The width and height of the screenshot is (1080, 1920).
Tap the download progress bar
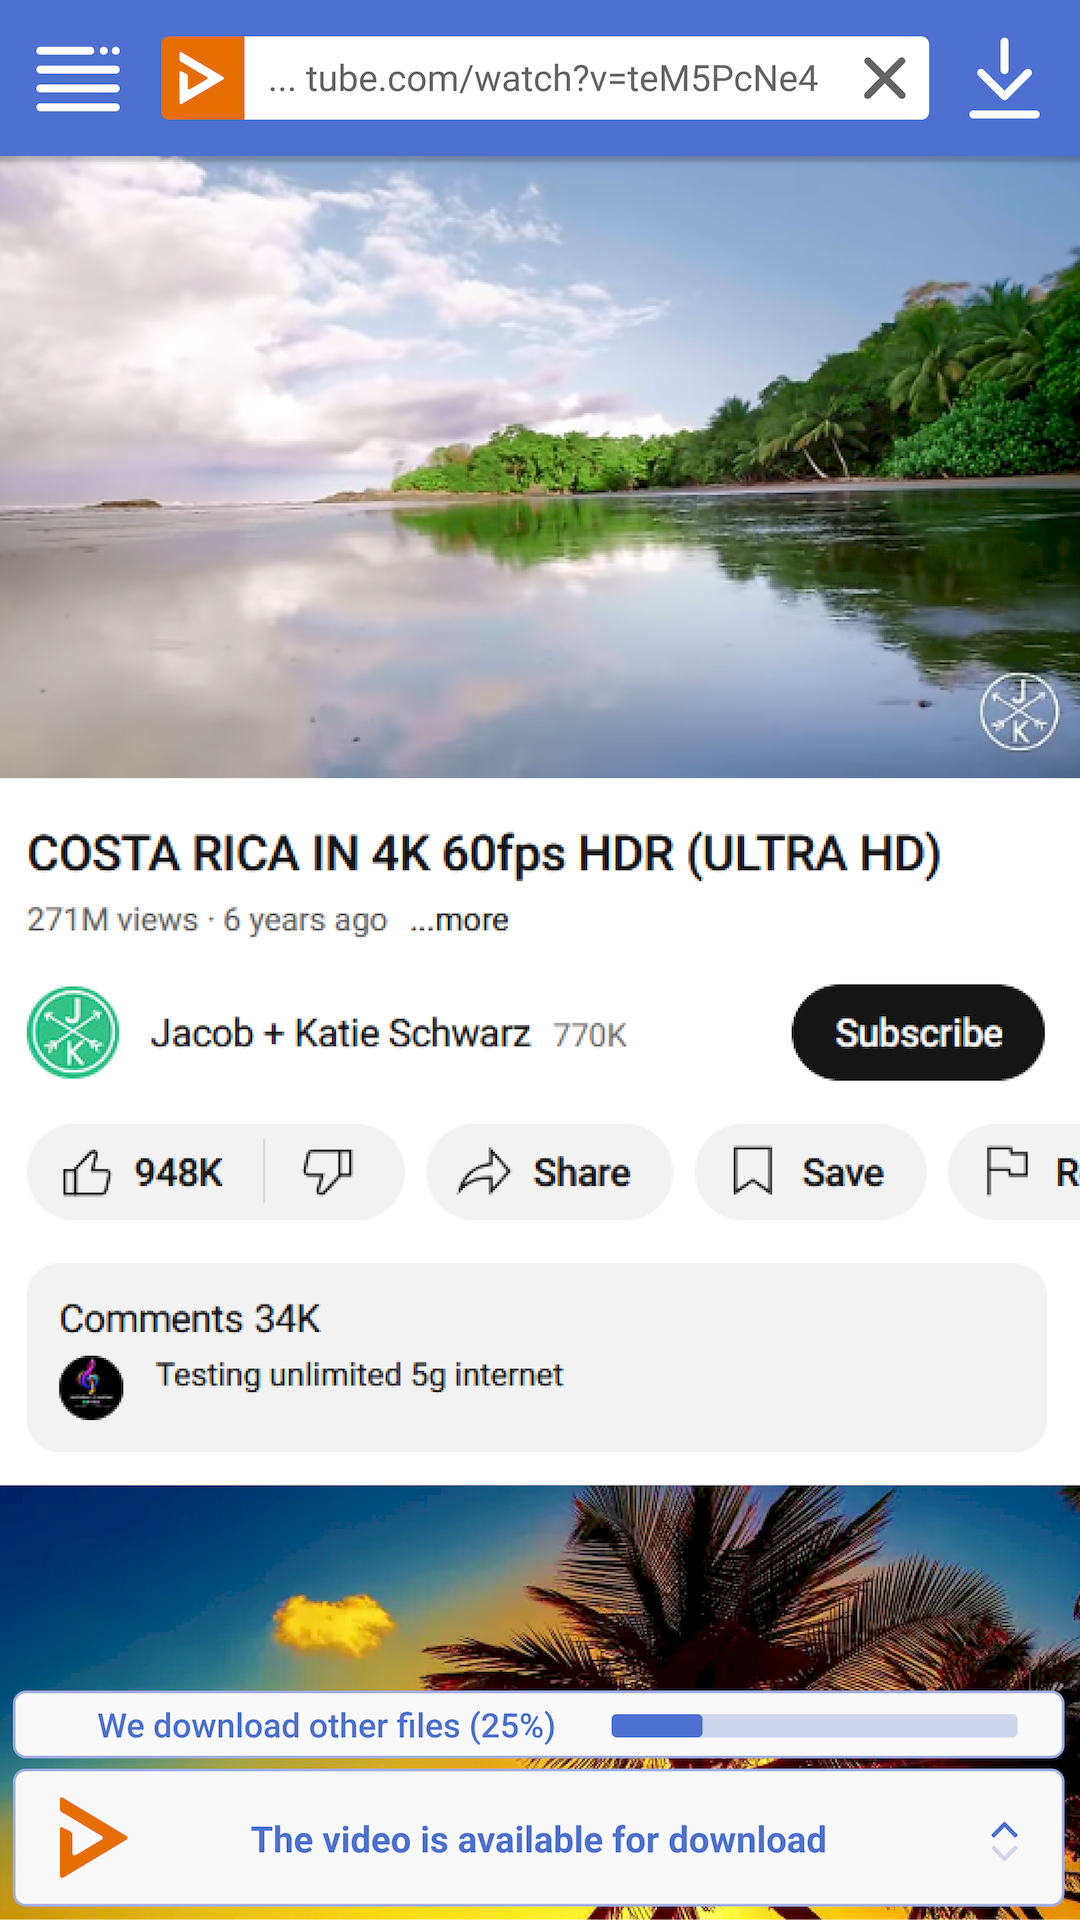coord(814,1726)
